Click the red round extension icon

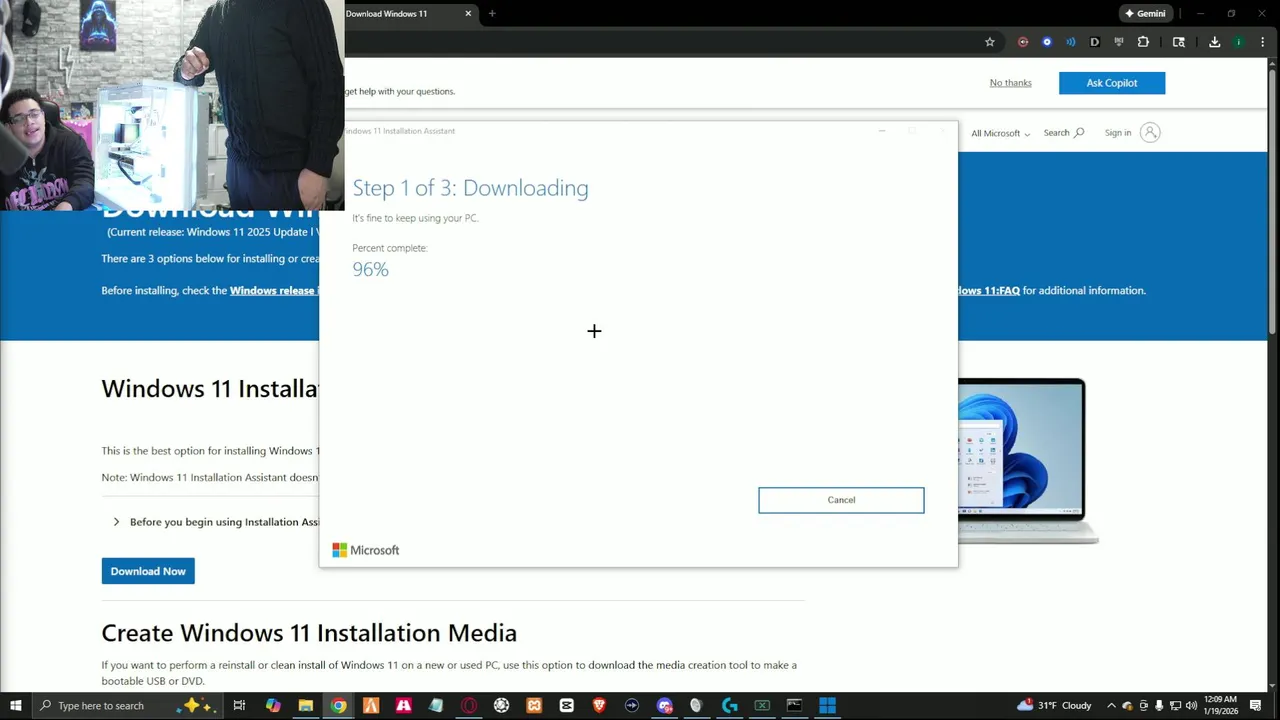pos(1023,42)
